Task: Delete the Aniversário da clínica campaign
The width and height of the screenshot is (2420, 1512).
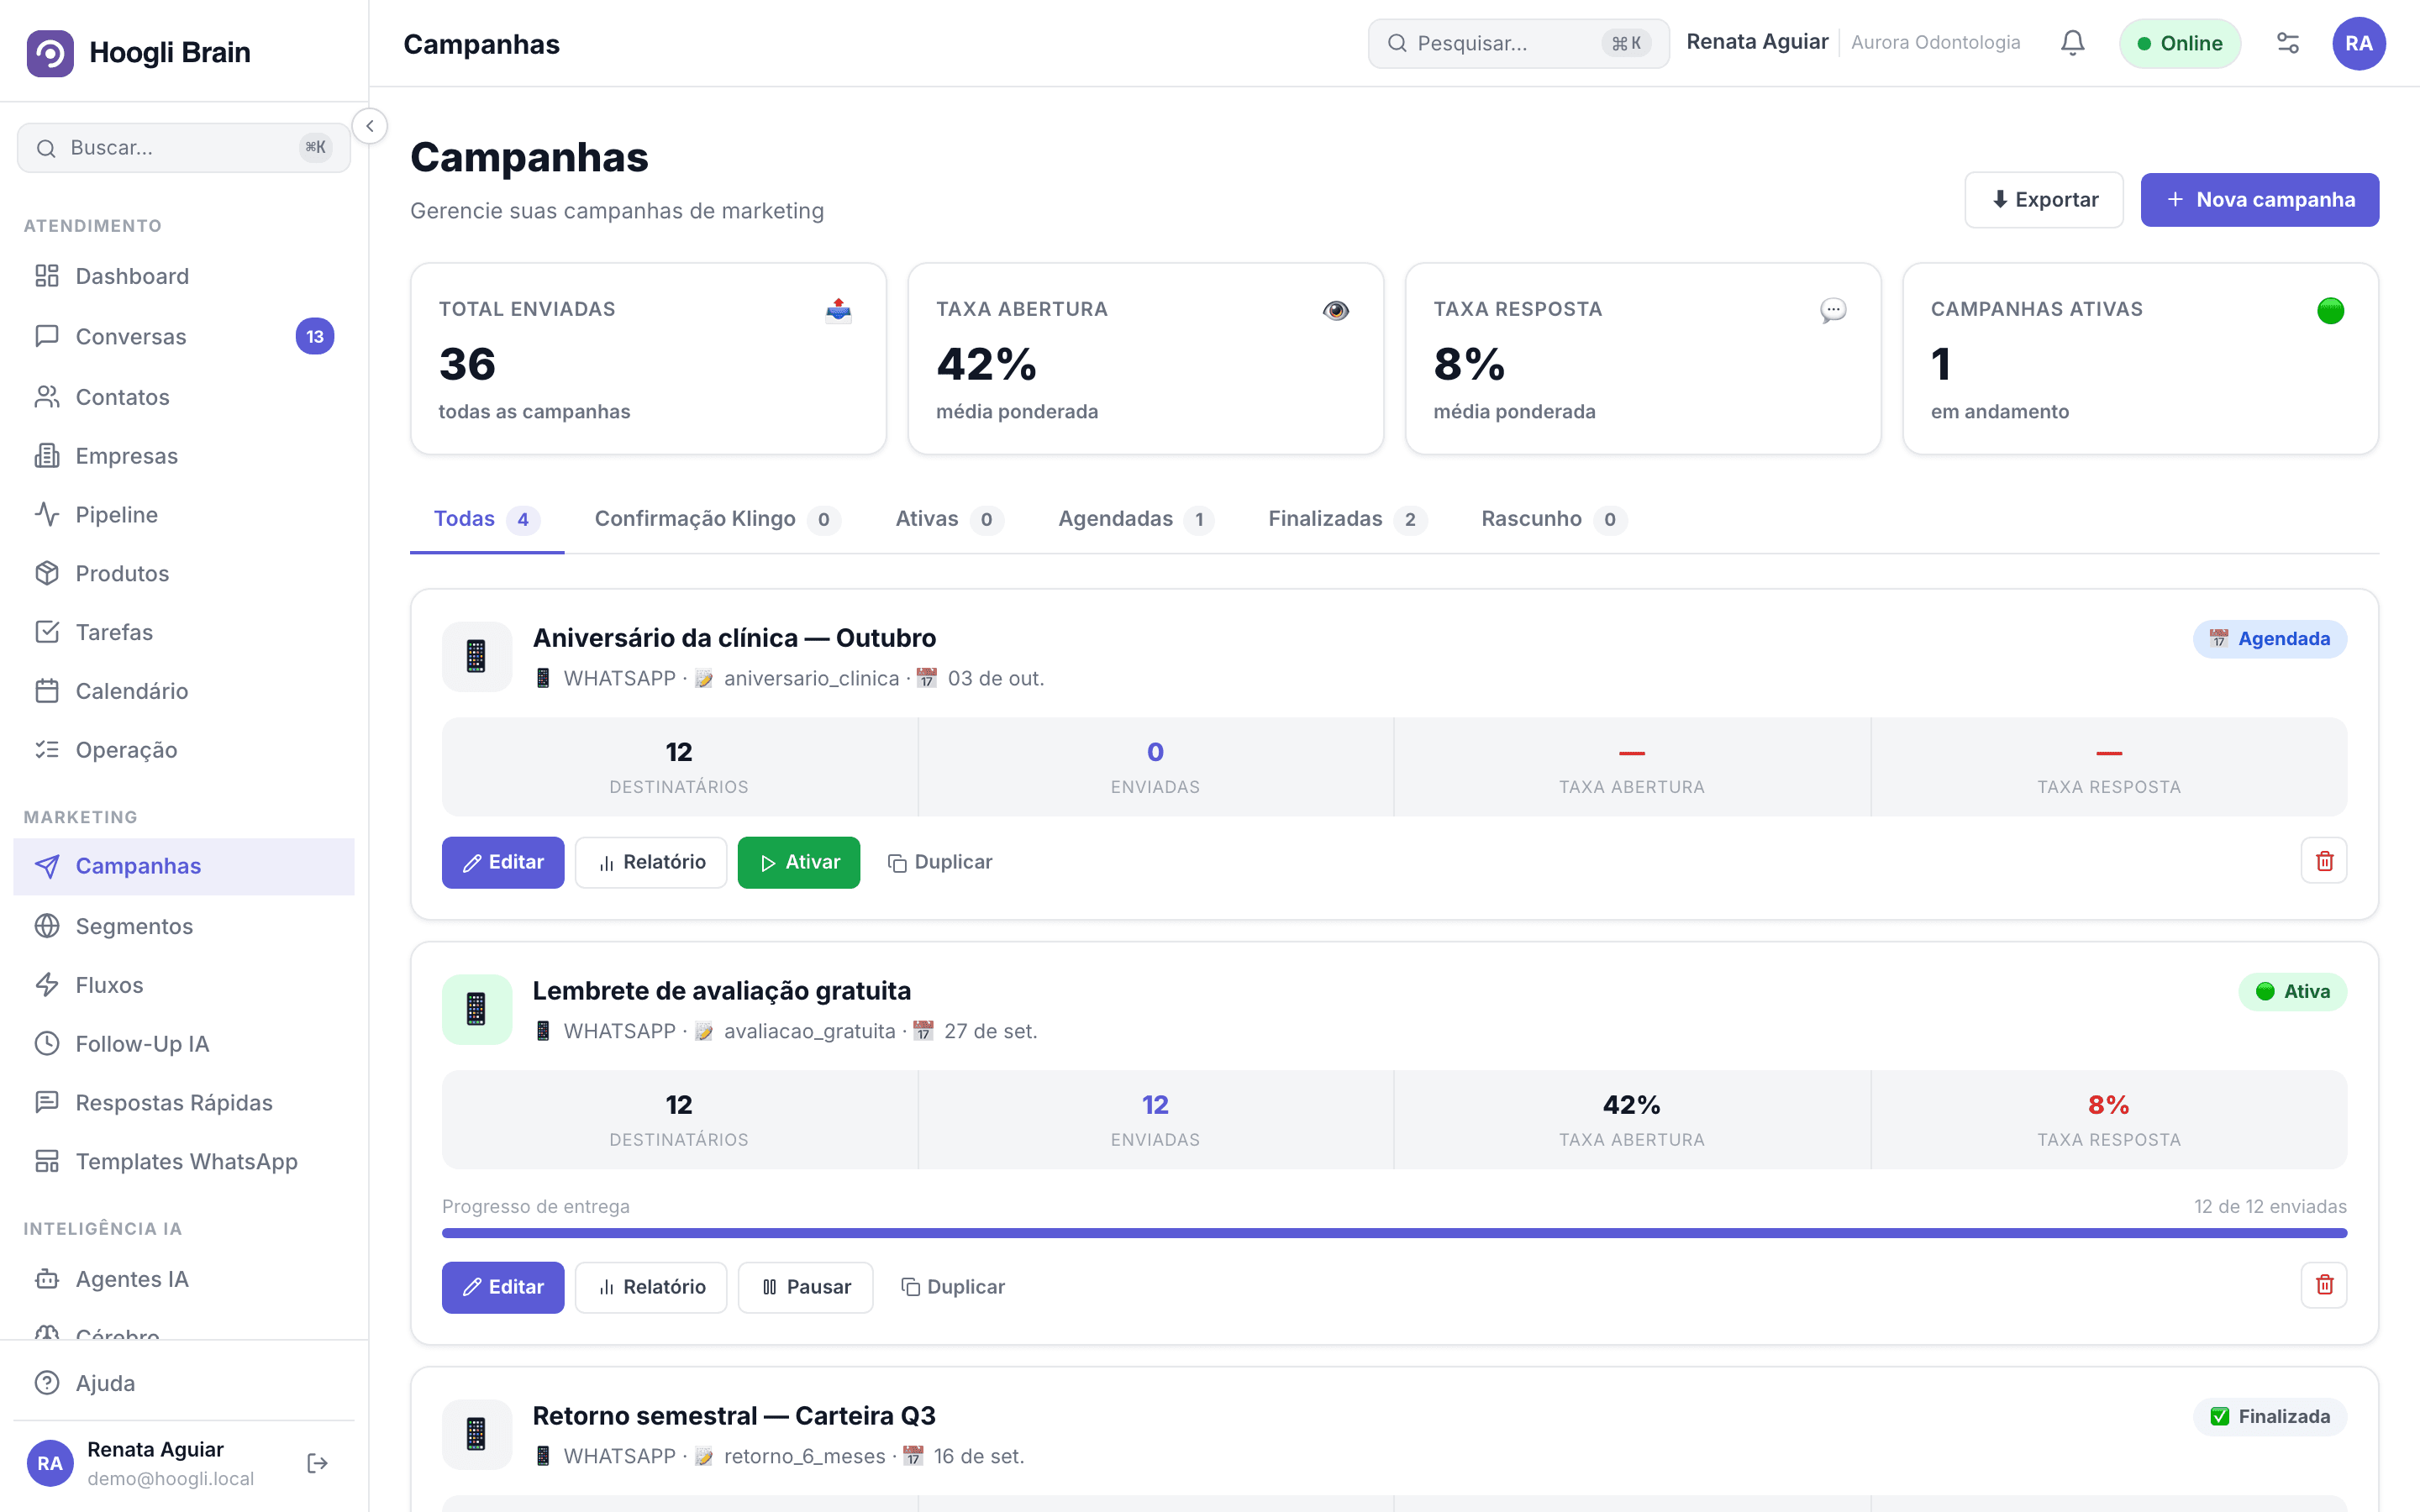Action: (2323, 861)
